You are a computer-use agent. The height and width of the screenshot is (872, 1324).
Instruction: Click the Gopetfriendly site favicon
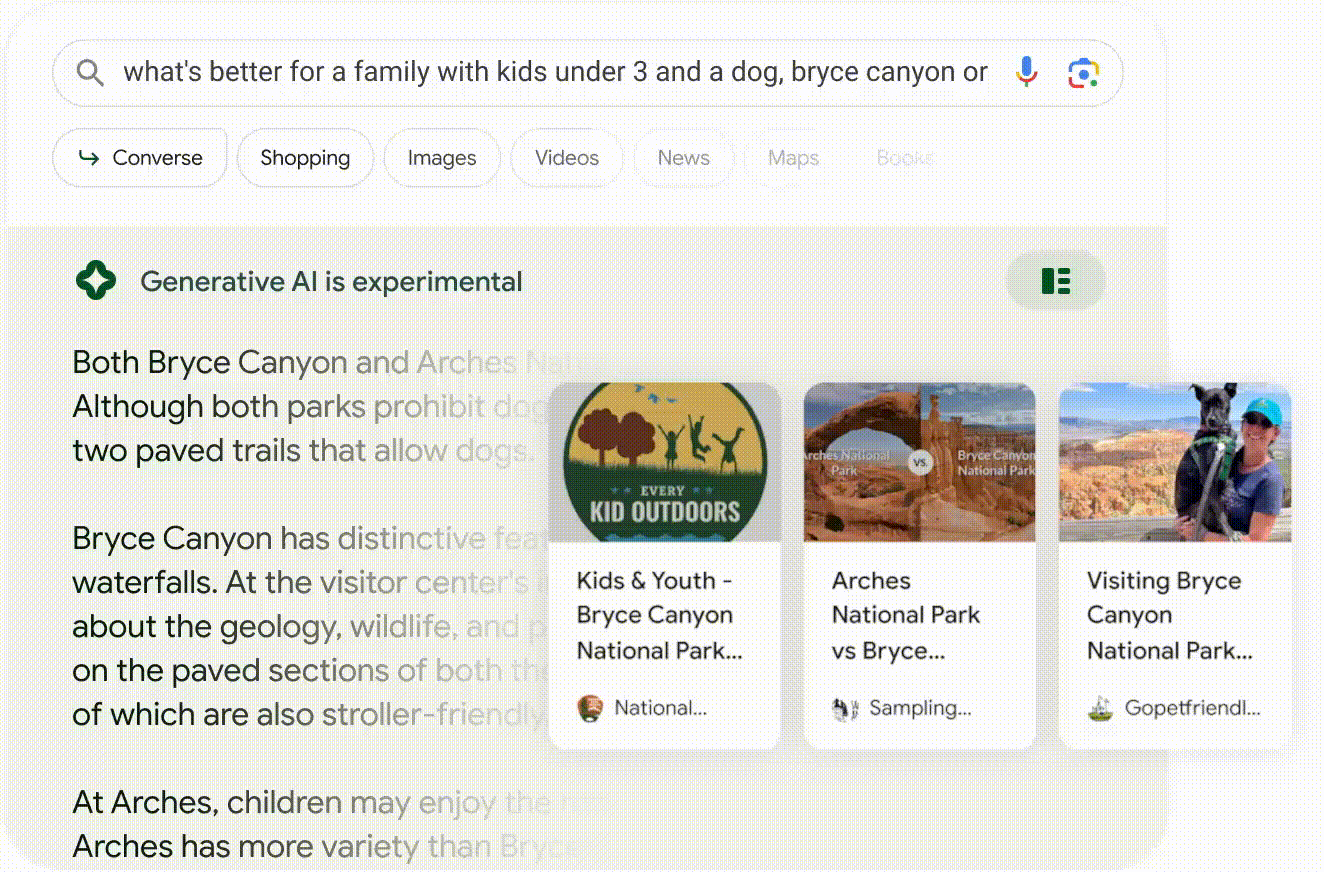pos(1100,709)
